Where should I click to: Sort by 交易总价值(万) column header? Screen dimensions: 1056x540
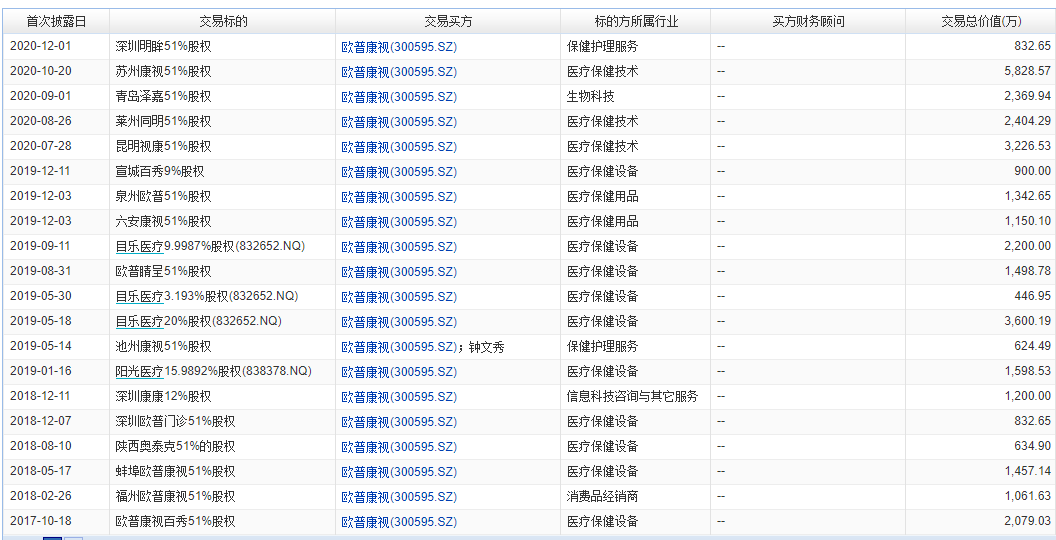(x=981, y=22)
